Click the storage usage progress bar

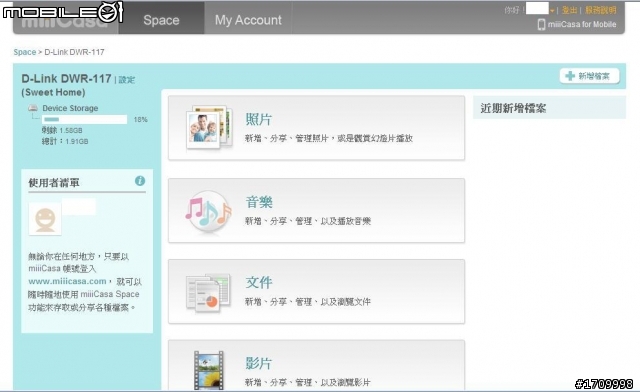tap(84, 119)
